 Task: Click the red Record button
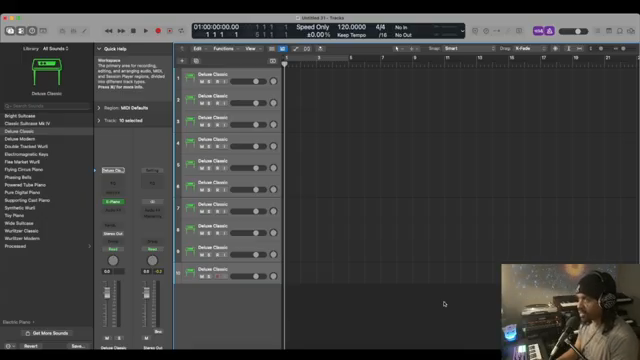point(158,31)
